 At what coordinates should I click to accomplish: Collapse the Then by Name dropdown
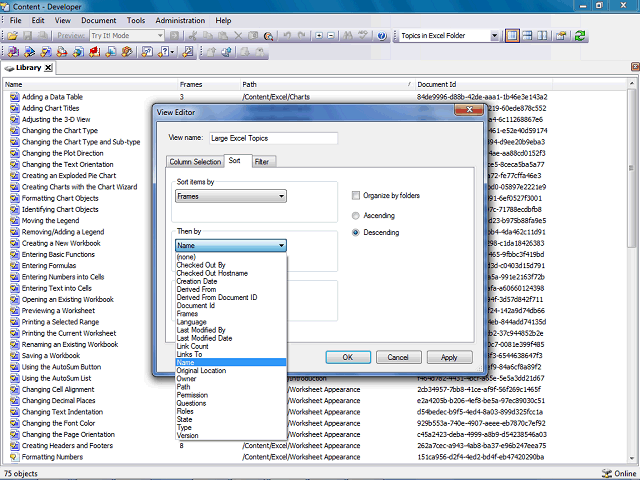pos(231,245)
